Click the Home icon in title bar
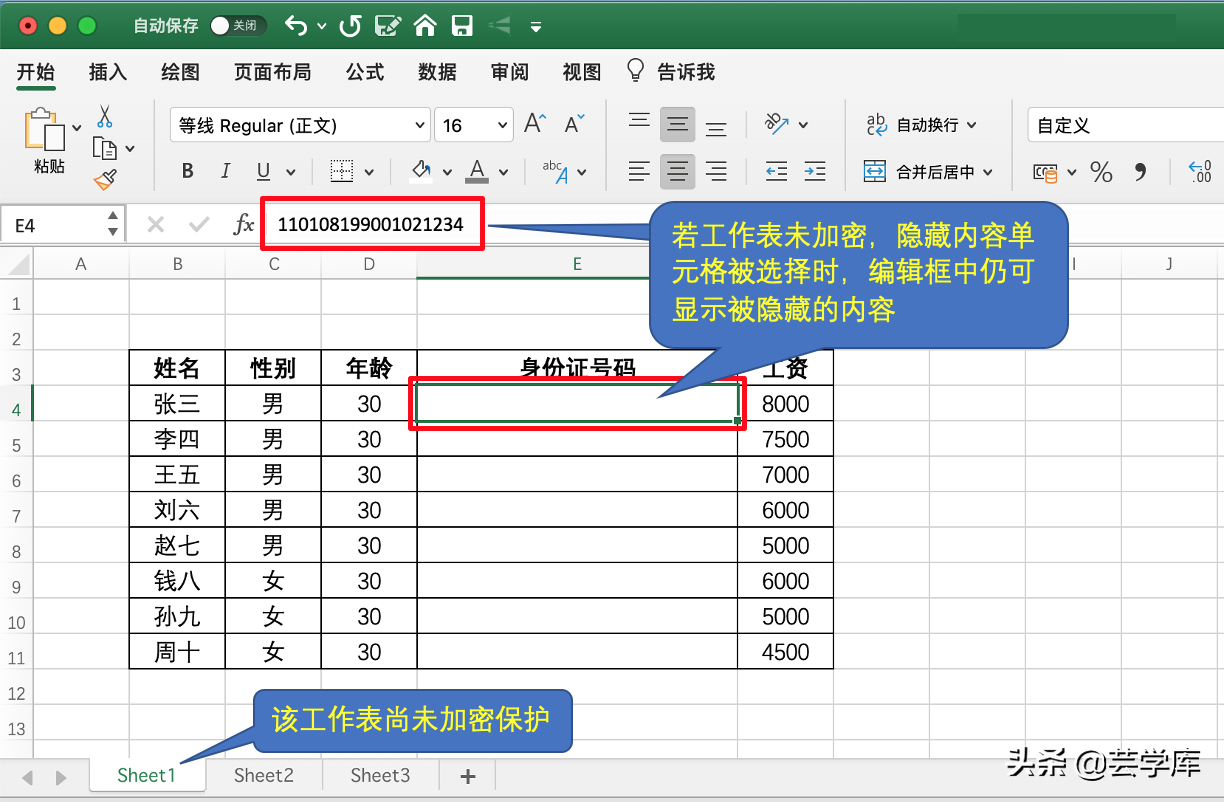Screen dimensions: 1224x802 (x=426, y=26)
